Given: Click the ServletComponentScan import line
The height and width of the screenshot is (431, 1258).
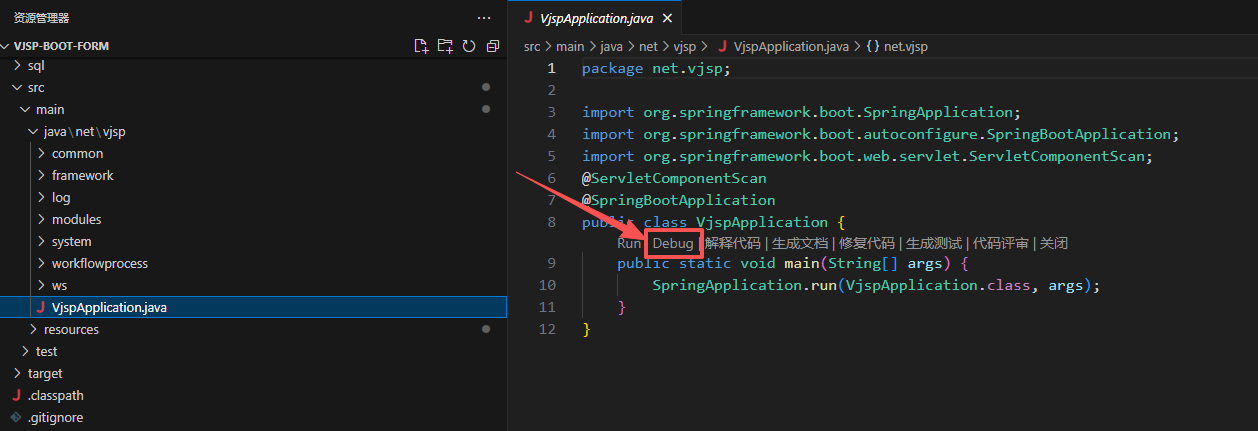Looking at the screenshot, I should point(868,156).
